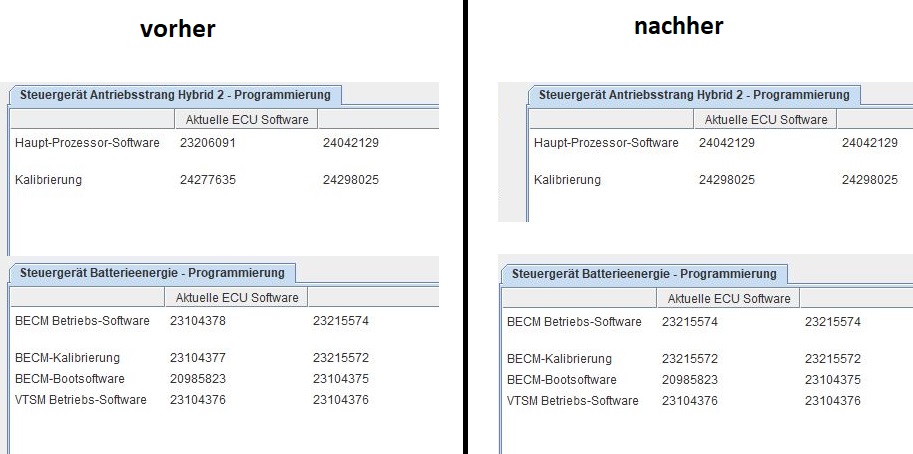913x454 pixels.
Task: Select the Kalibrierung row label under nachher
Action: click(x=567, y=180)
